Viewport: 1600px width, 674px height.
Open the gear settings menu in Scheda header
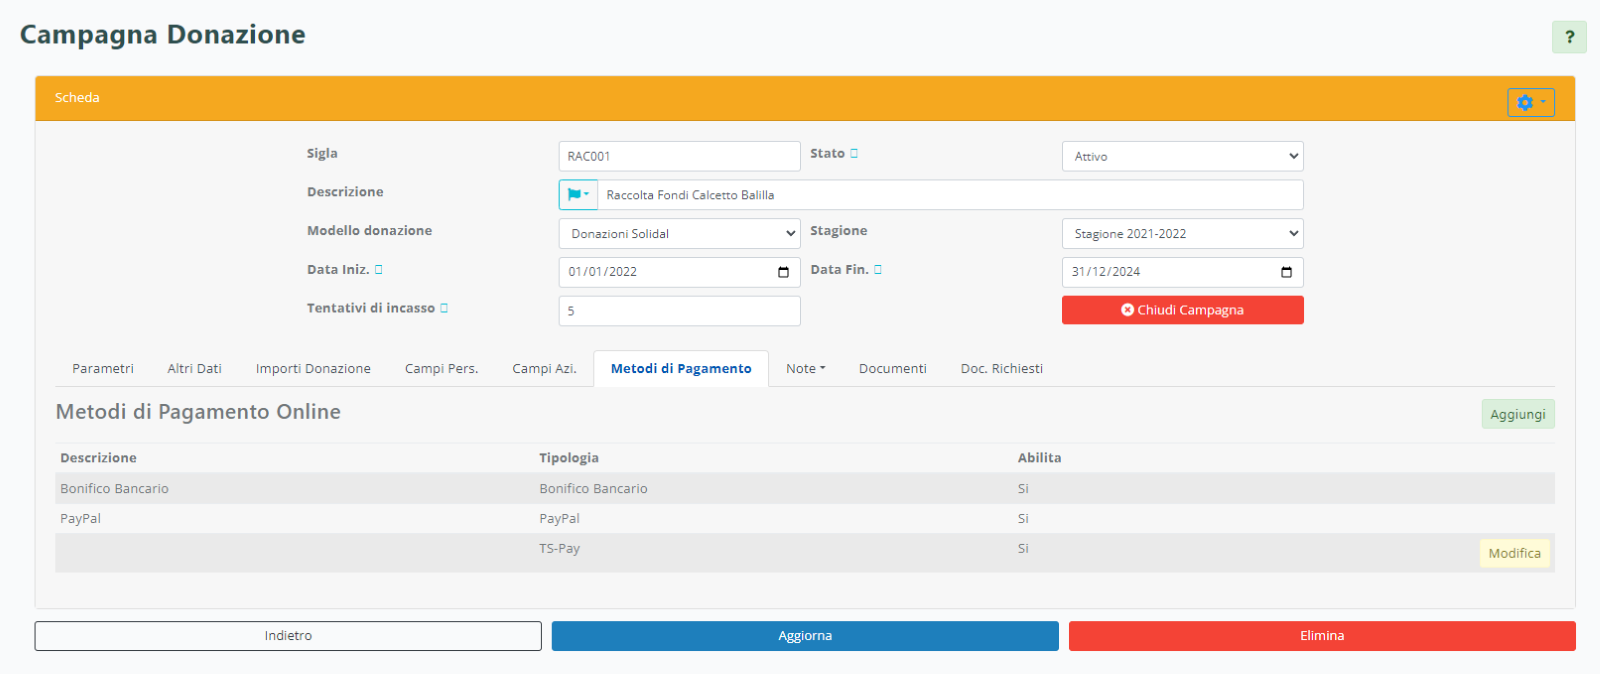point(1531,102)
